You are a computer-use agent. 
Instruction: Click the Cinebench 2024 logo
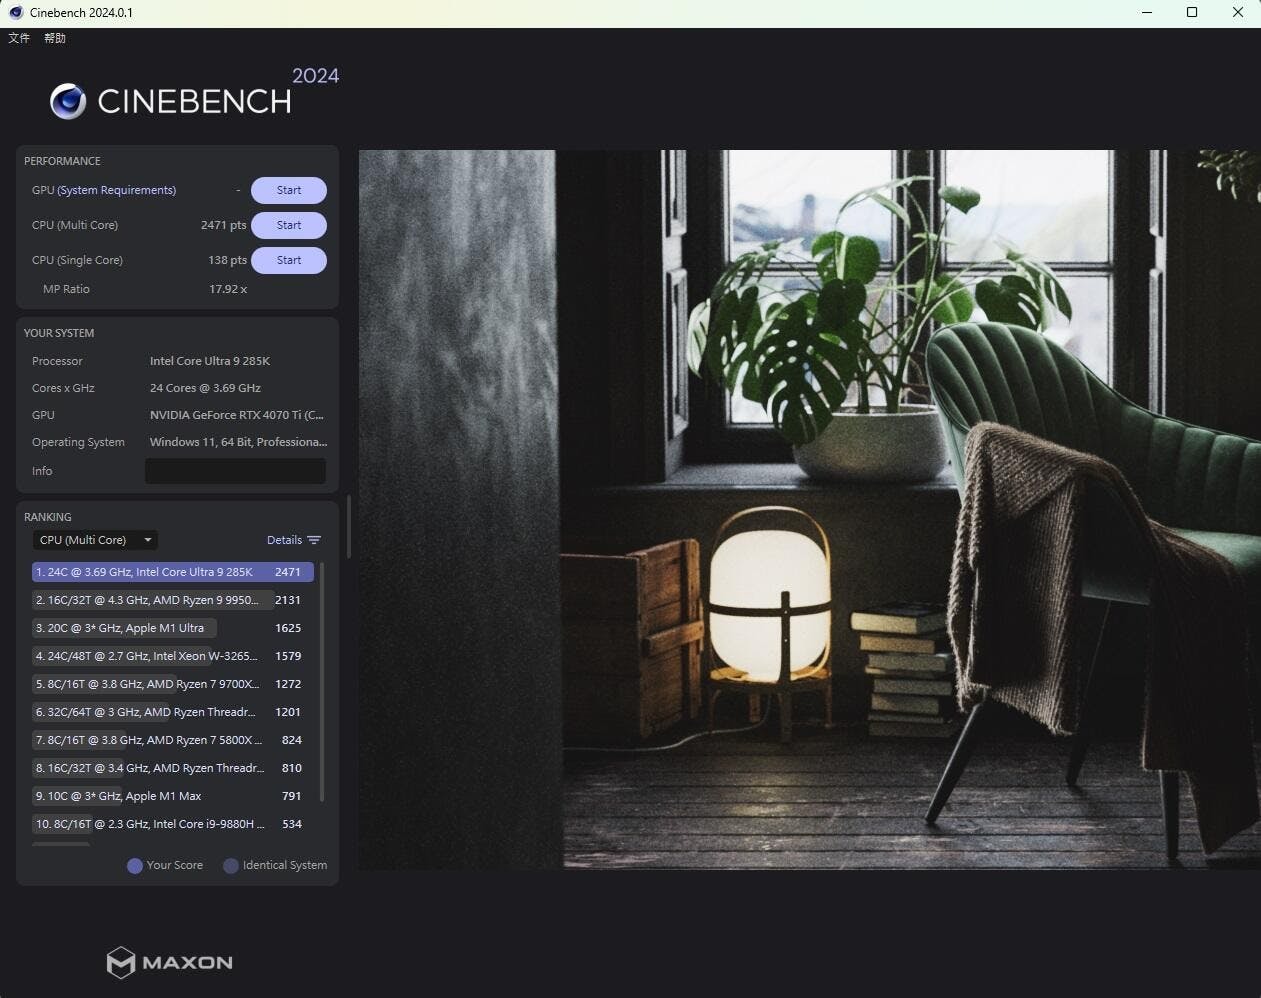pos(195,93)
